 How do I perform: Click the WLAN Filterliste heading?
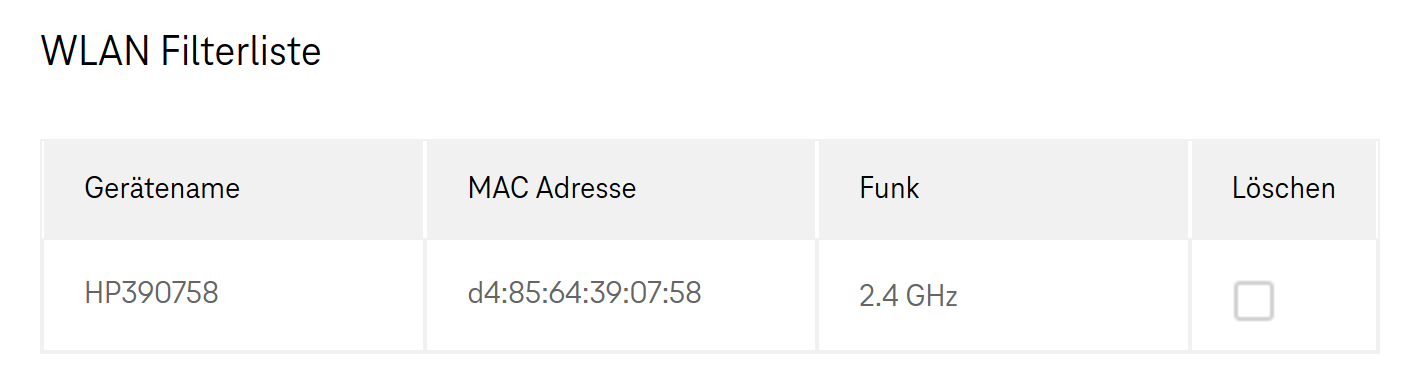coord(181,51)
